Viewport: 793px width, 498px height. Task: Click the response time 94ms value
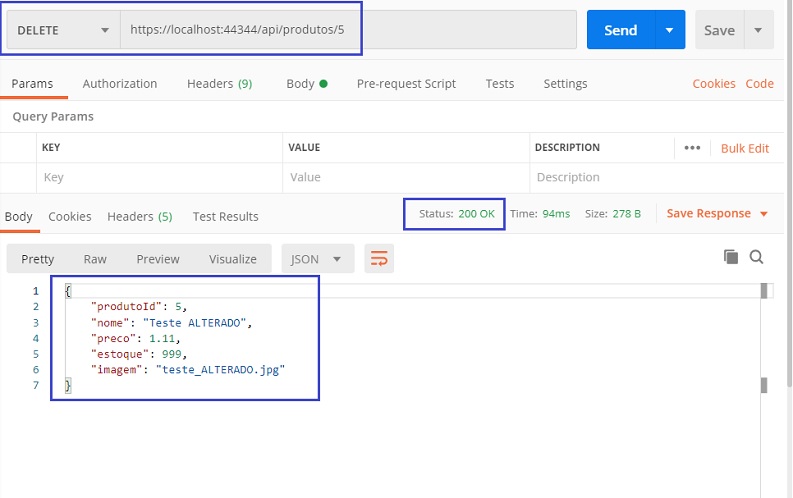(x=556, y=214)
